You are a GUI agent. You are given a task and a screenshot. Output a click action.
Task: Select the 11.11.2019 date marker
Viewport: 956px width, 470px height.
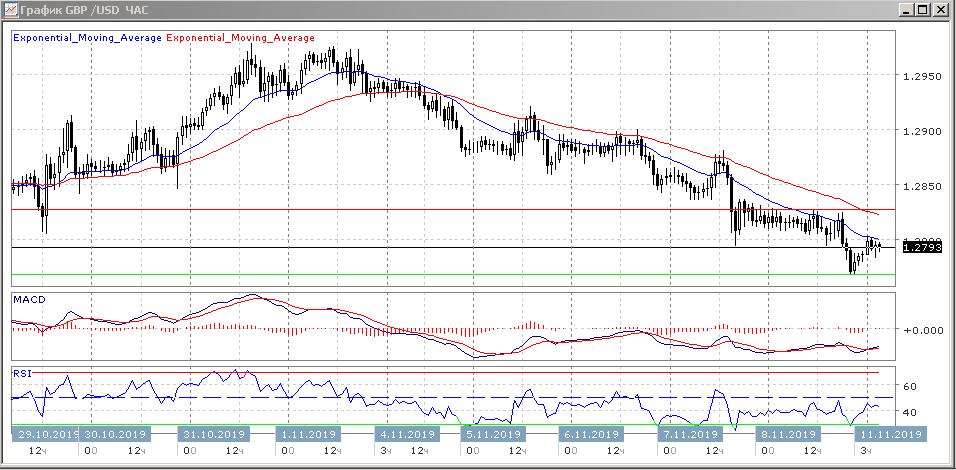click(889, 435)
